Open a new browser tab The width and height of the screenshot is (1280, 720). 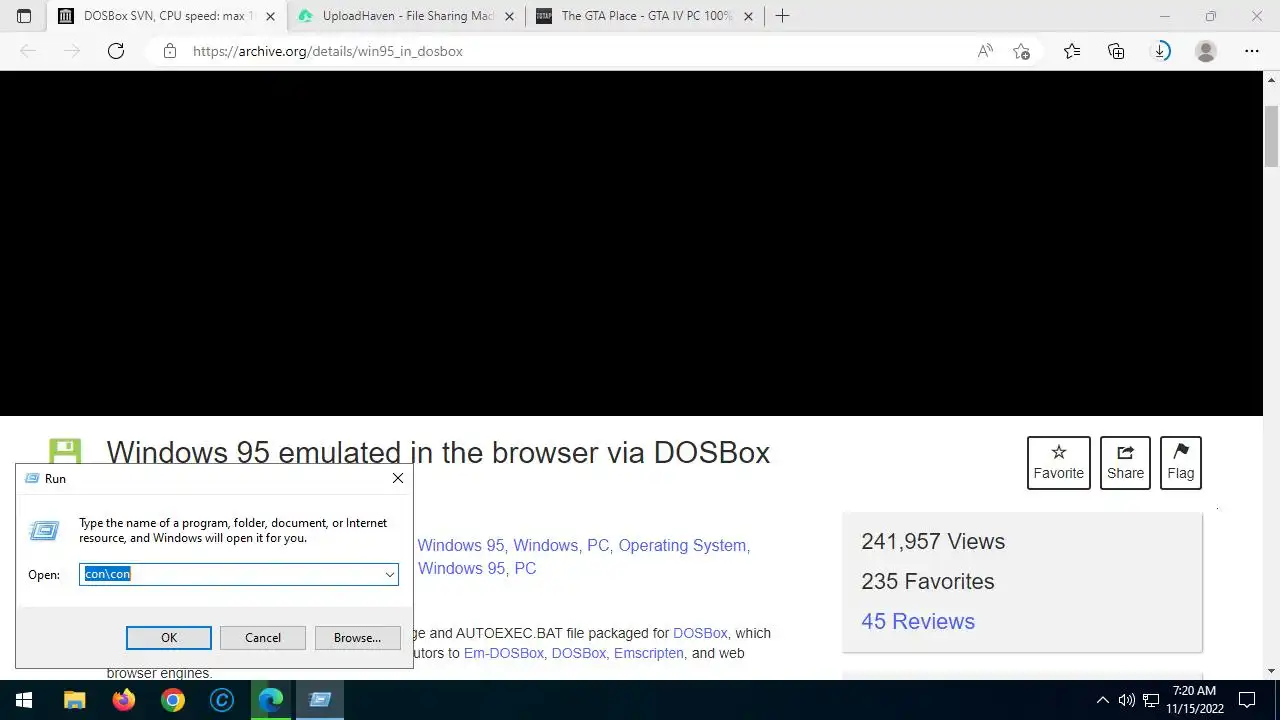[x=782, y=16]
